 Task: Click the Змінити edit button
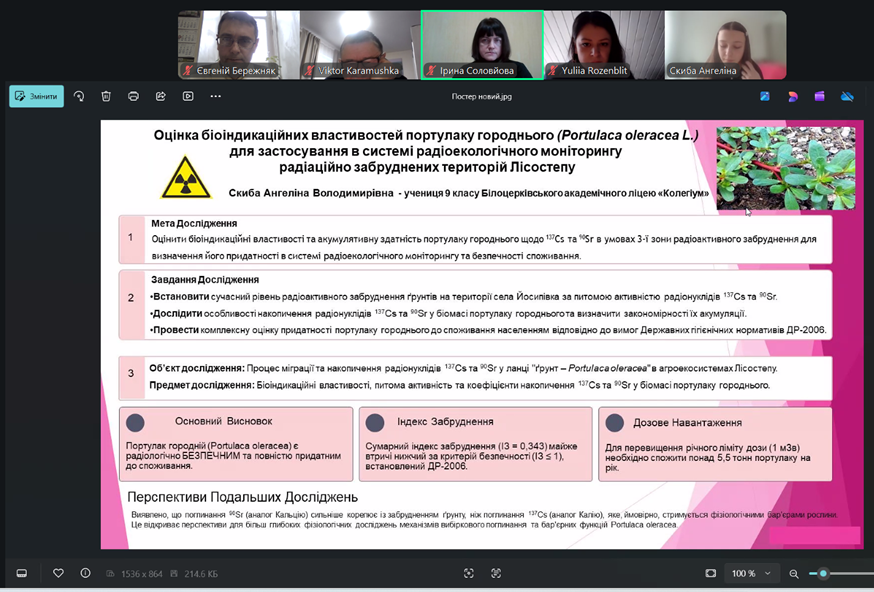(36, 96)
